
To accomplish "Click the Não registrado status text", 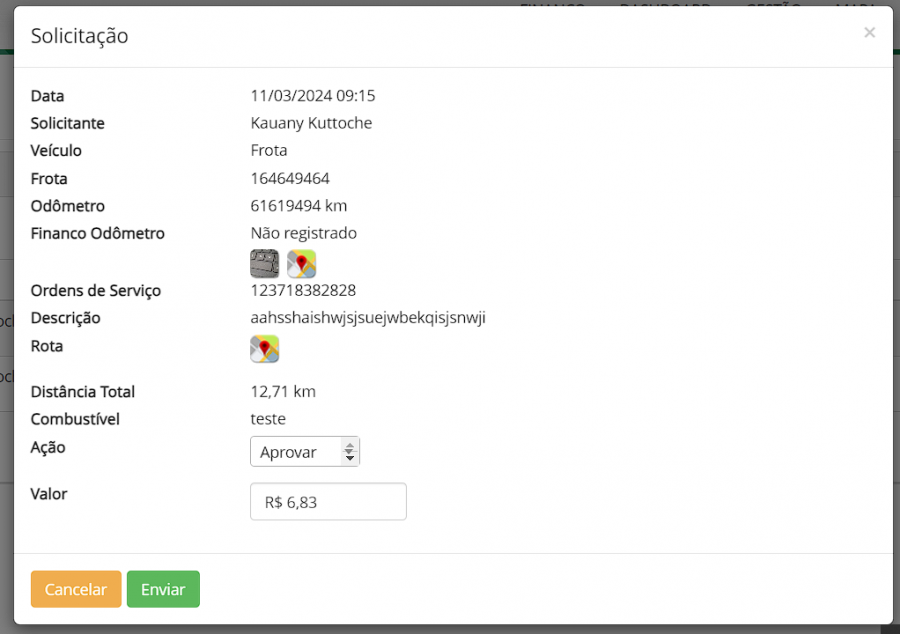I will pyautogui.click(x=303, y=233).
